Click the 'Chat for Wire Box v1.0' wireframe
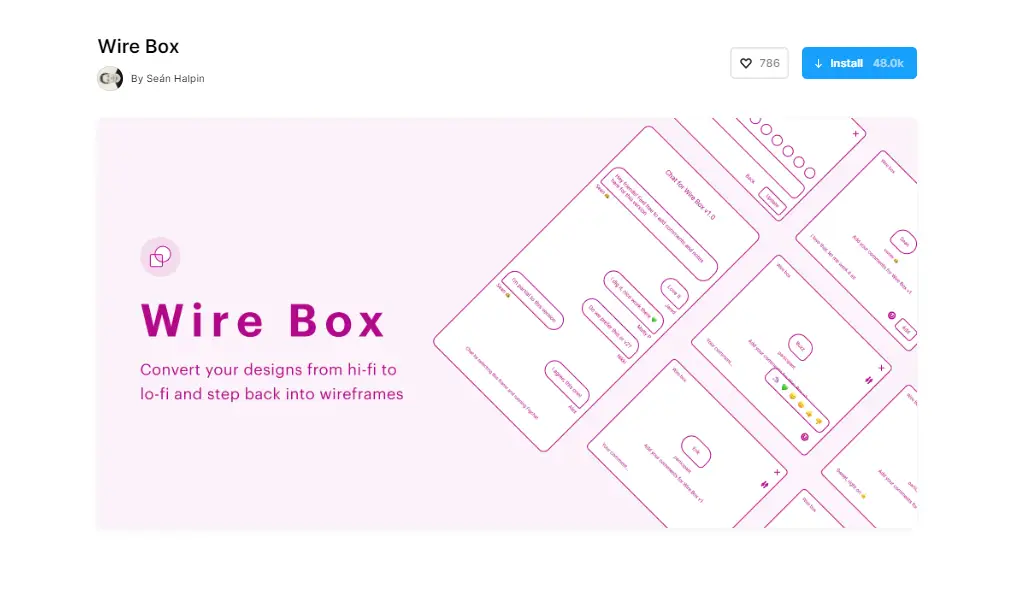Screen dimensions: 1014x605 [690, 195]
